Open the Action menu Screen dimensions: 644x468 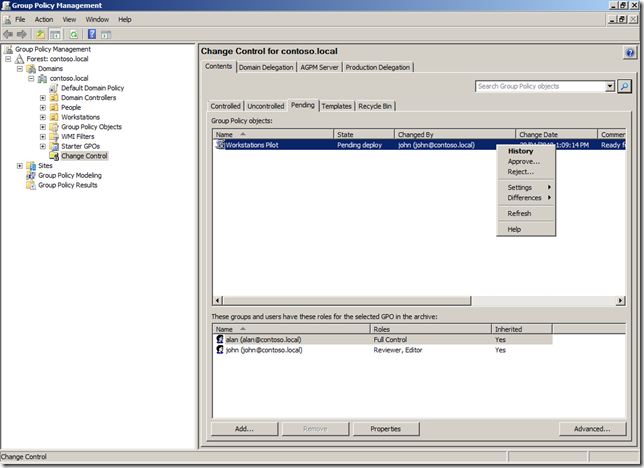(x=44, y=19)
